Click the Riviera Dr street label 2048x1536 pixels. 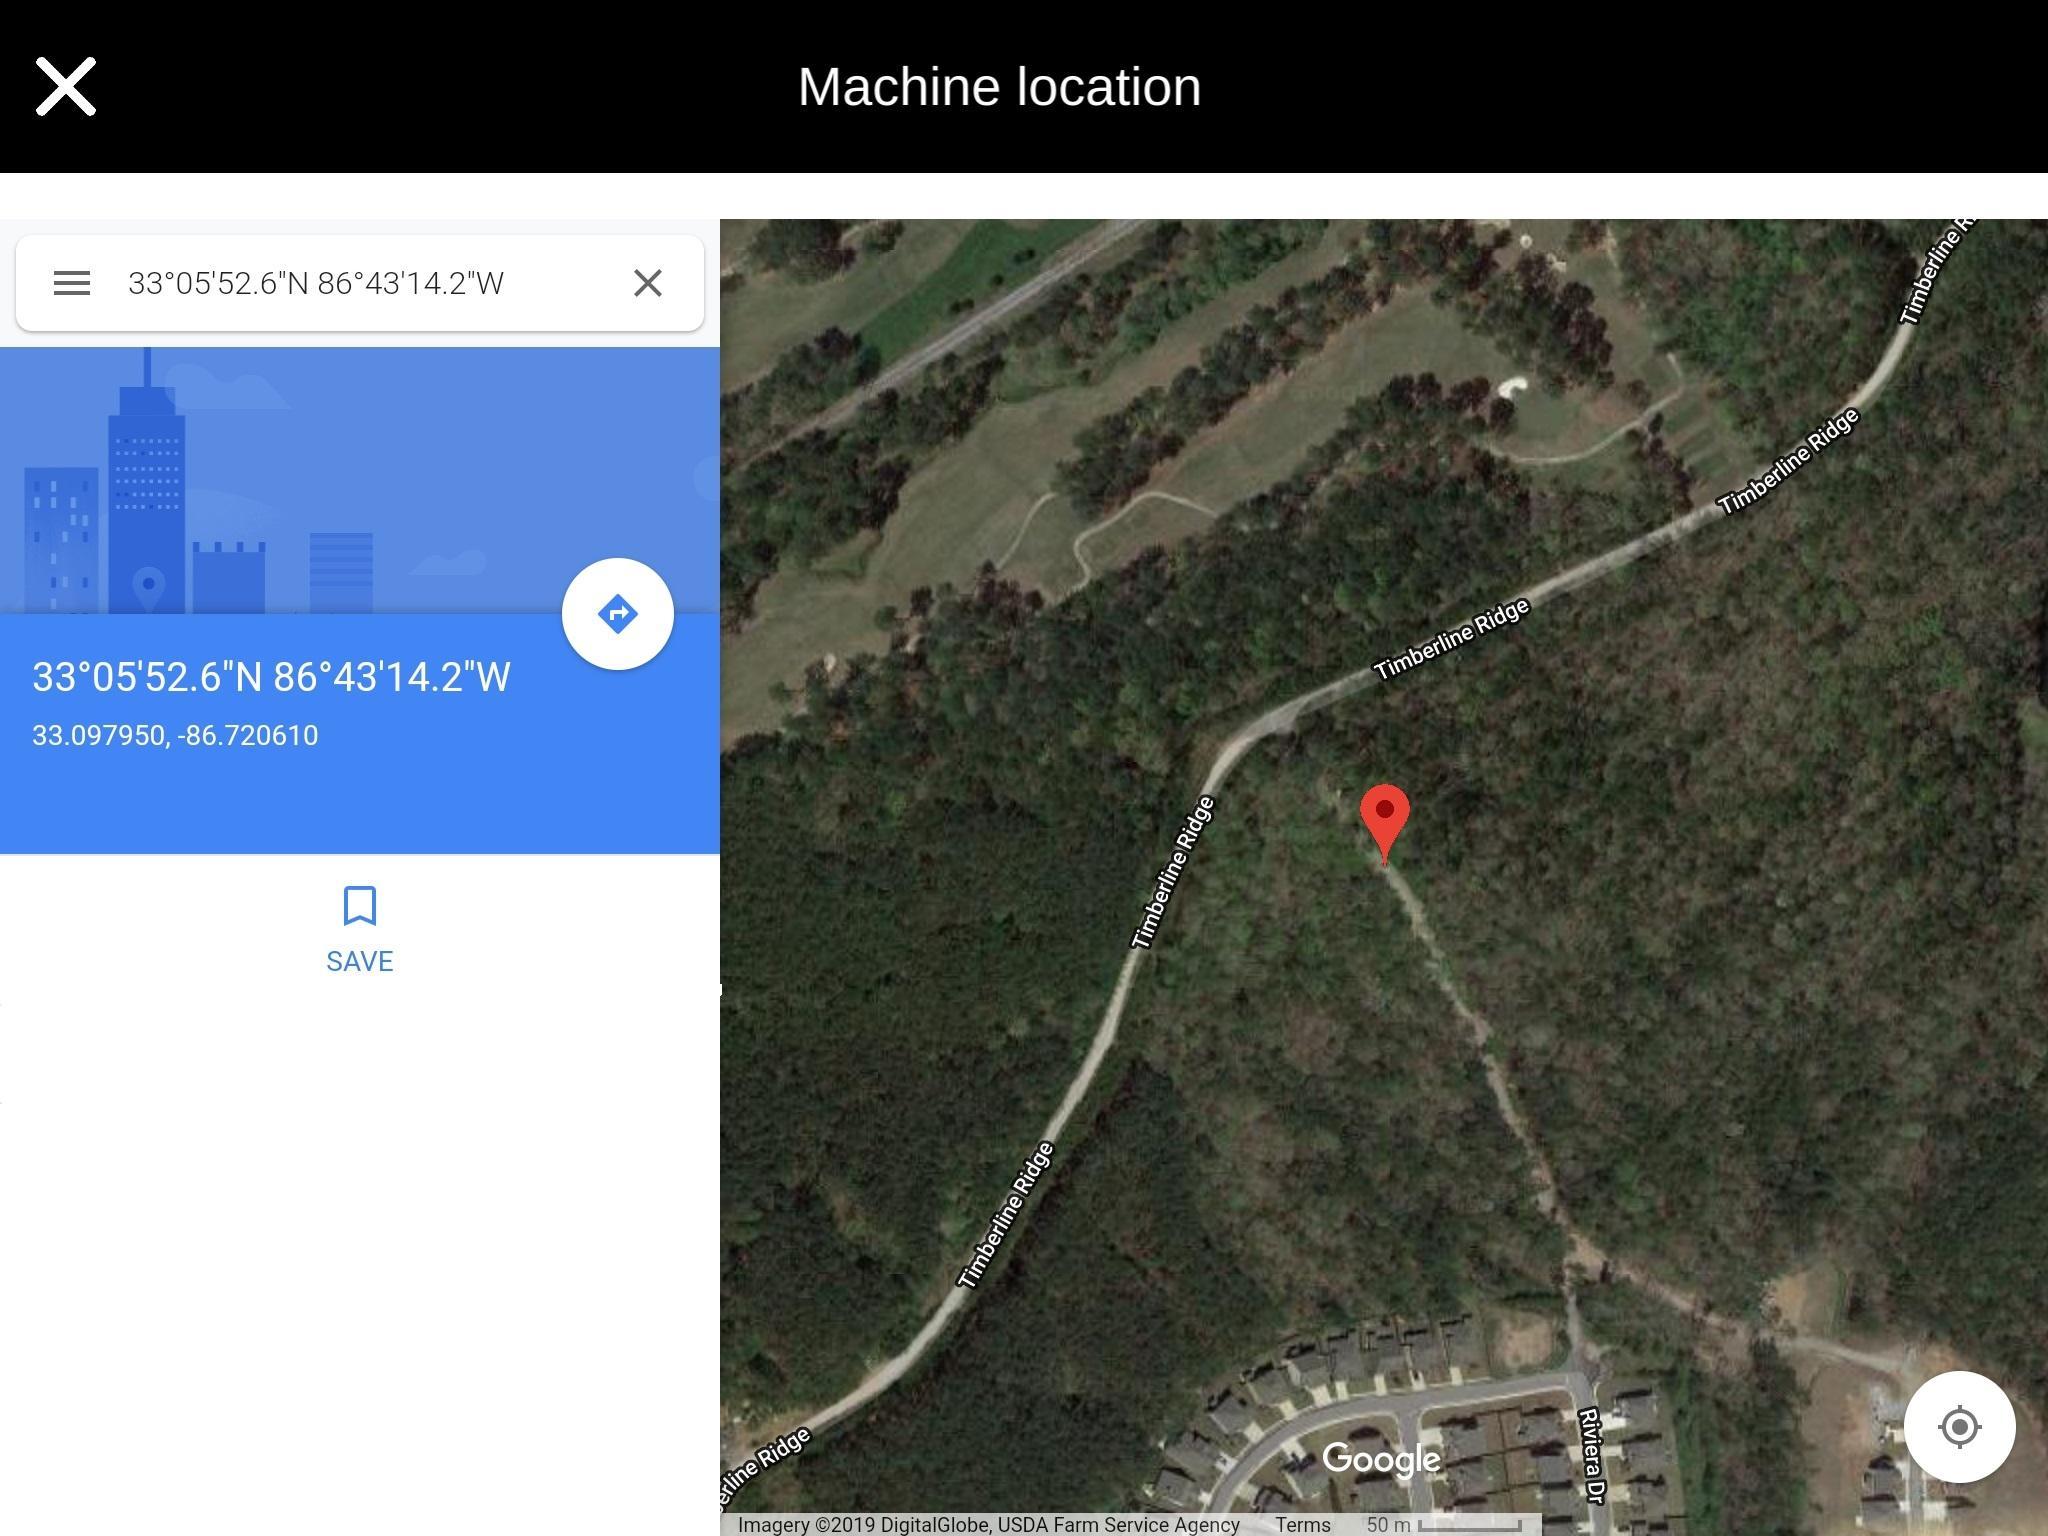[1592, 1456]
